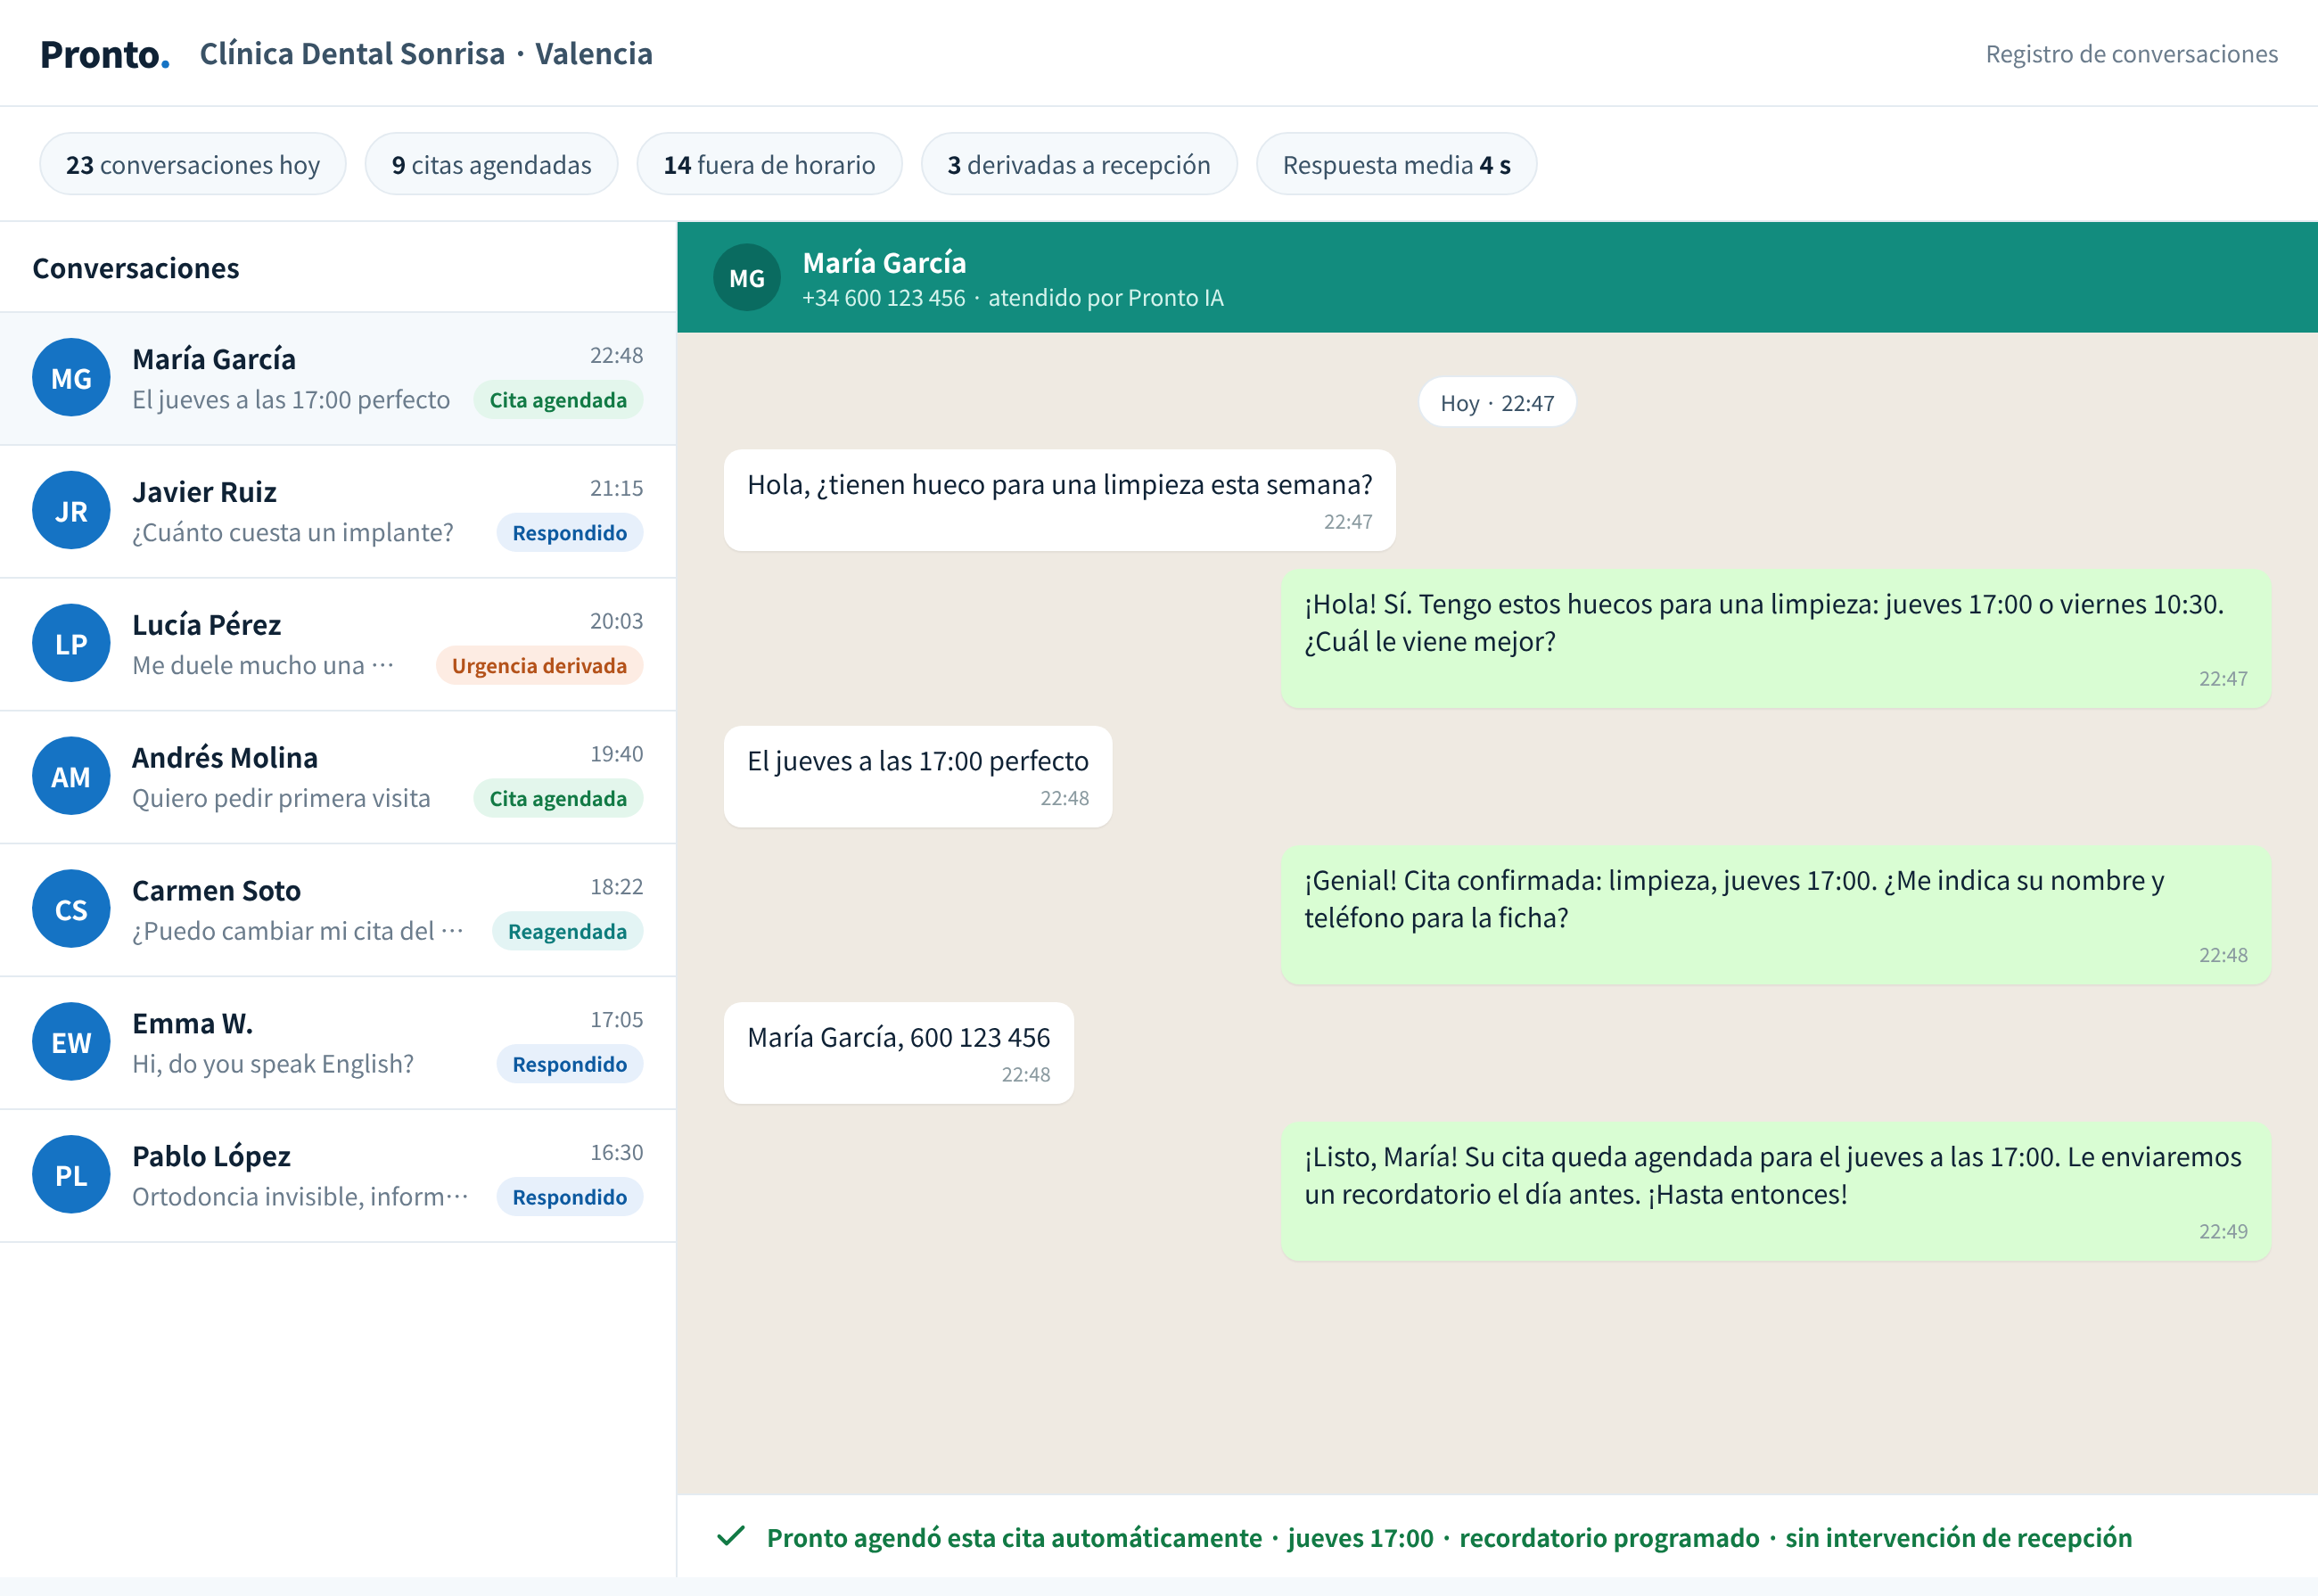
Task: Click preview ¿Cuánto cuesta un implante?
Action: click(x=293, y=533)
